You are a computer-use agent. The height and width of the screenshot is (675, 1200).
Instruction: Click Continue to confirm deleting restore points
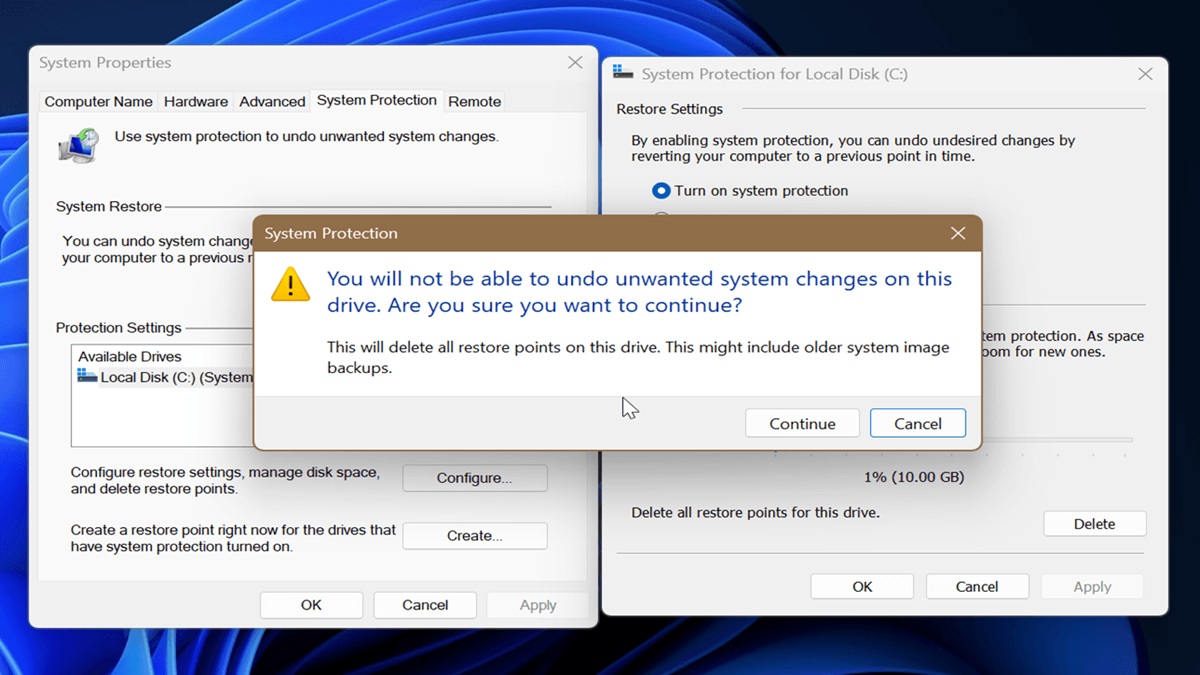click(802, 423)
